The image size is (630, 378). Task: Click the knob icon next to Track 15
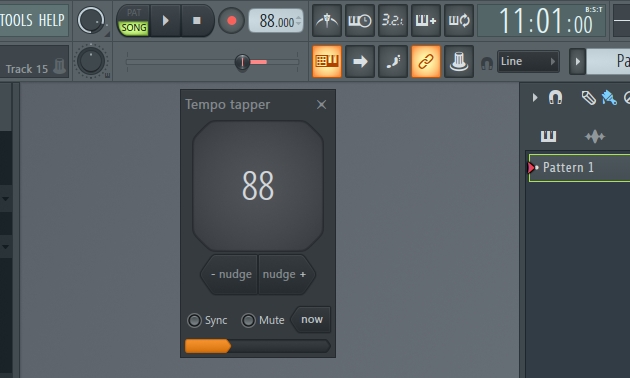click(x=59, y=66)
